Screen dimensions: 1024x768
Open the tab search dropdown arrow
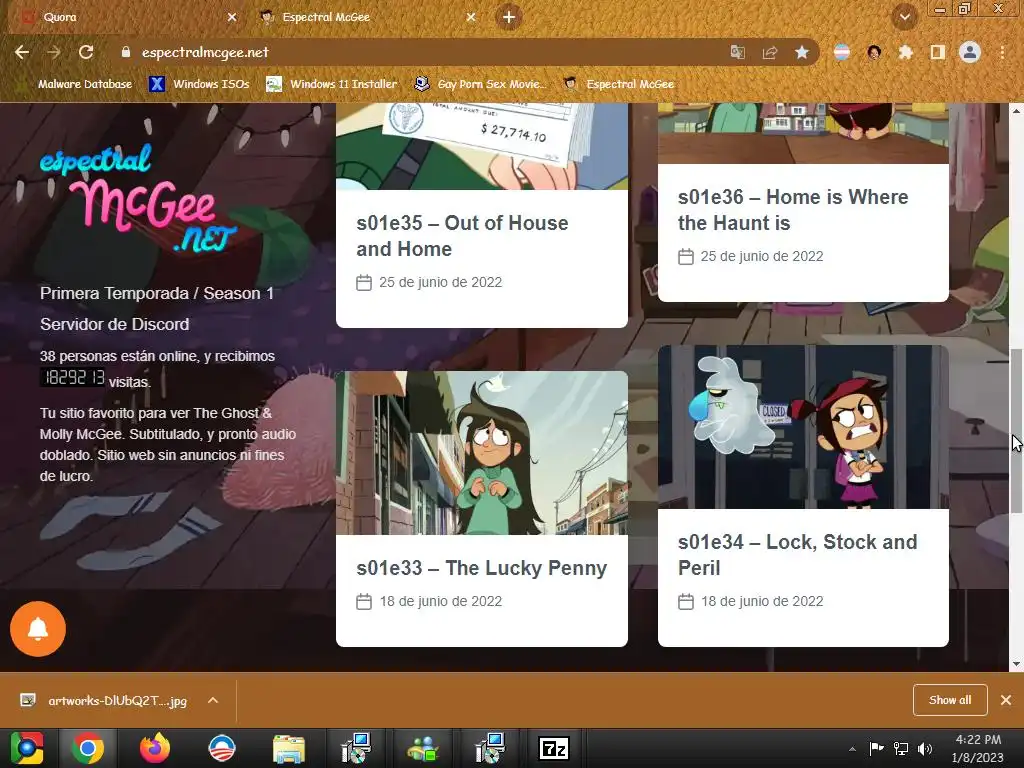(x=905, y=17)
